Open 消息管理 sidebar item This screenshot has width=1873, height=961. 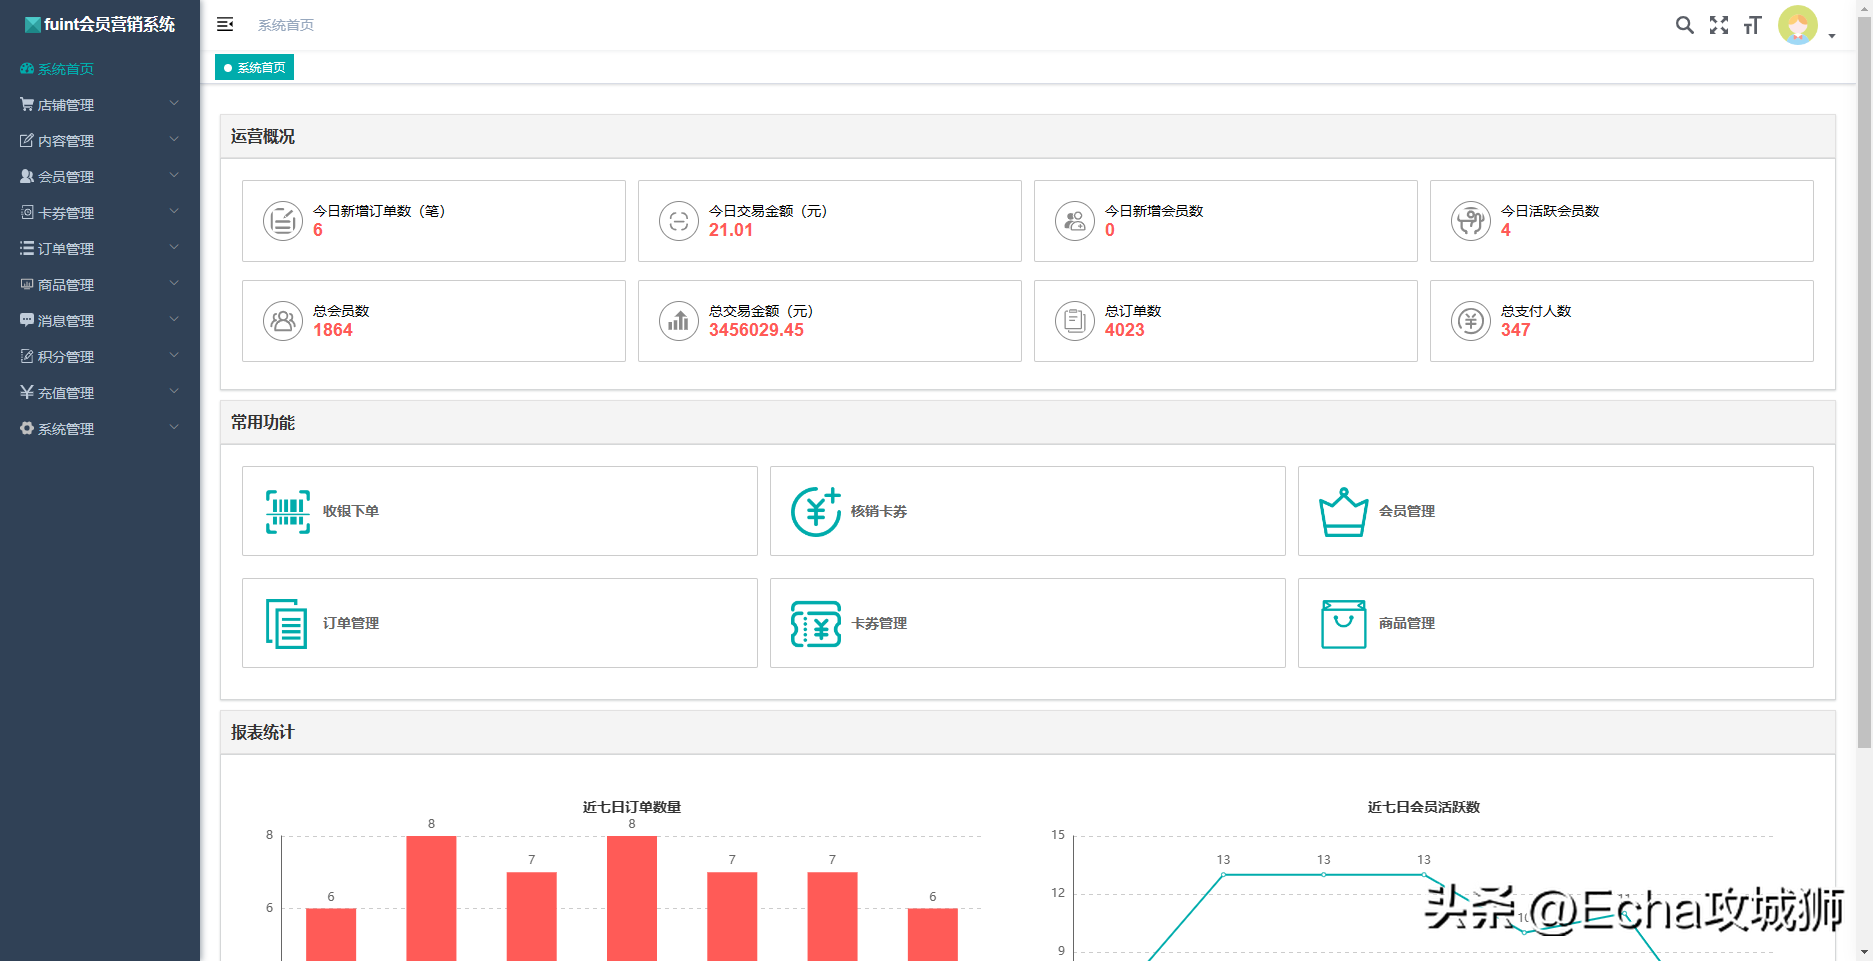coord(100,321)
